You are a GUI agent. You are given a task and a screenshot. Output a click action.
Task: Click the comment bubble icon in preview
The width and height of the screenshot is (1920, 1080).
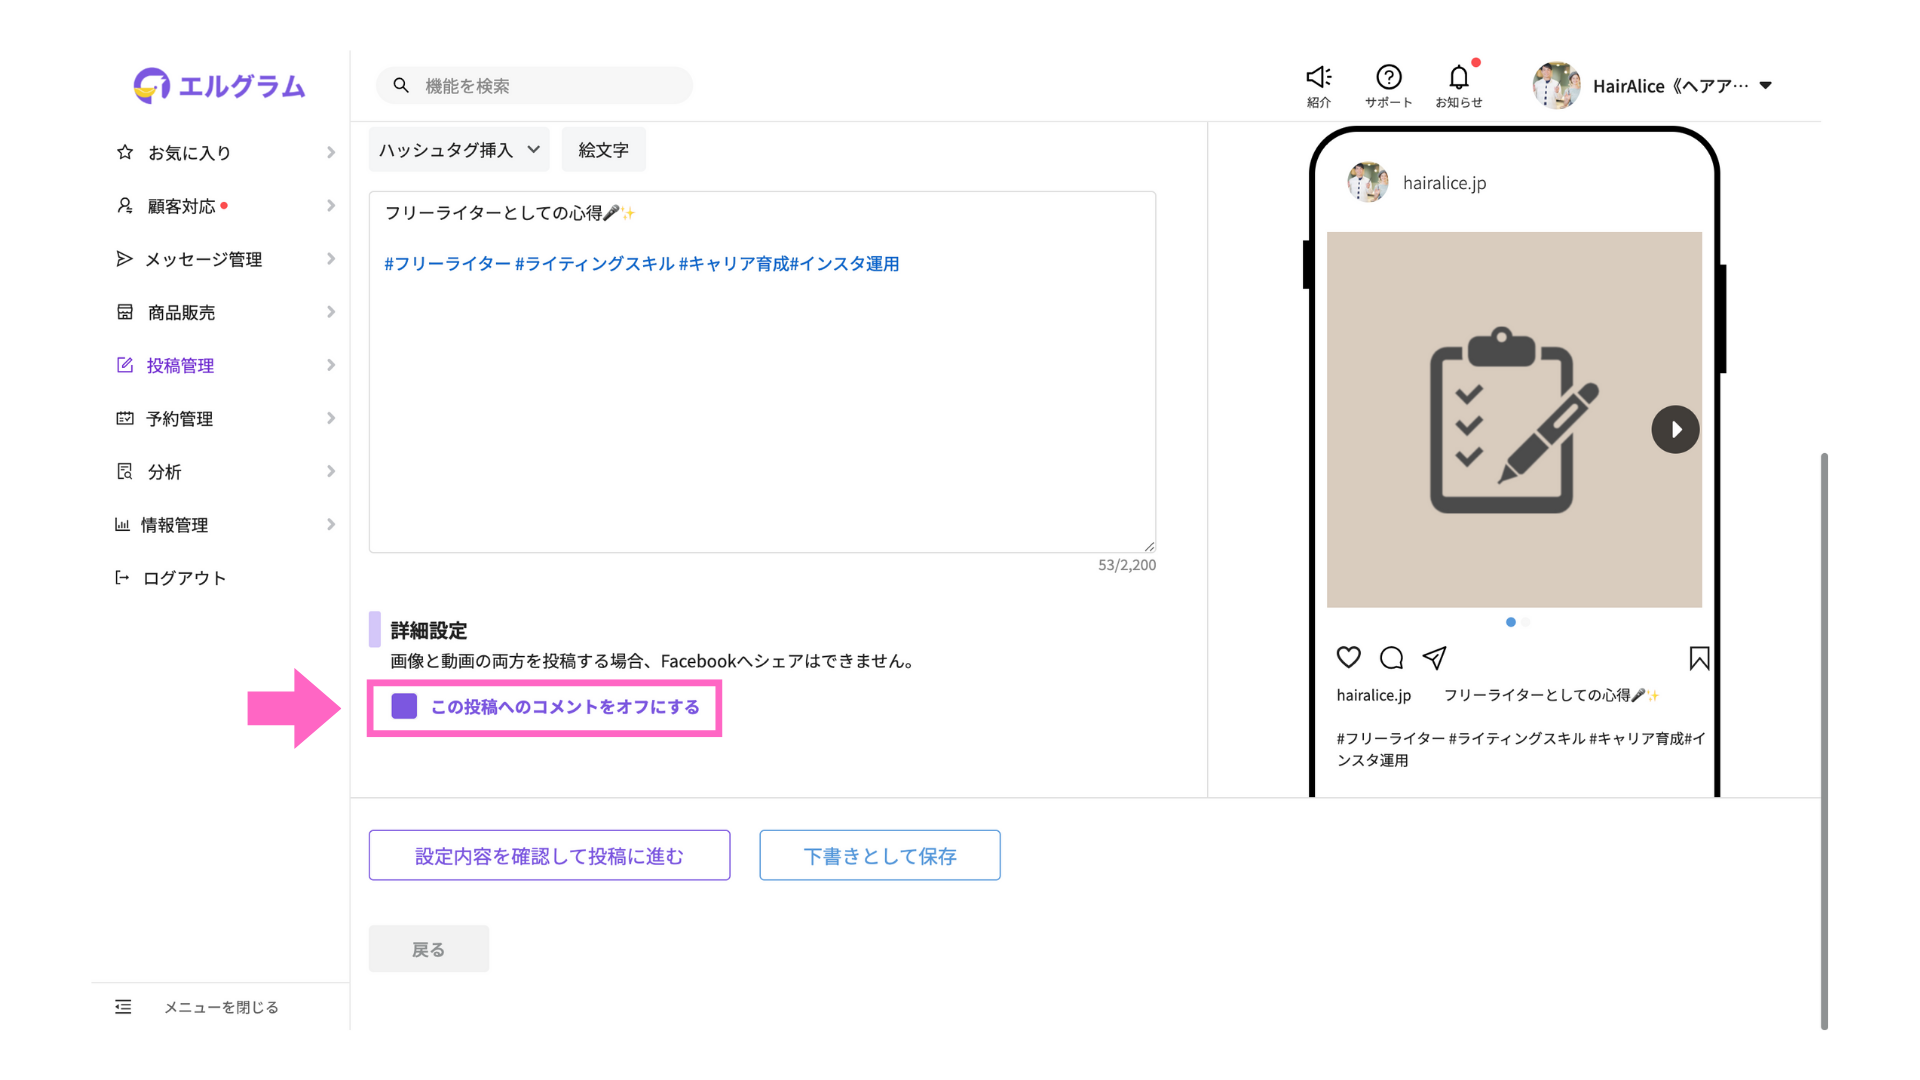coord(1391,657)
